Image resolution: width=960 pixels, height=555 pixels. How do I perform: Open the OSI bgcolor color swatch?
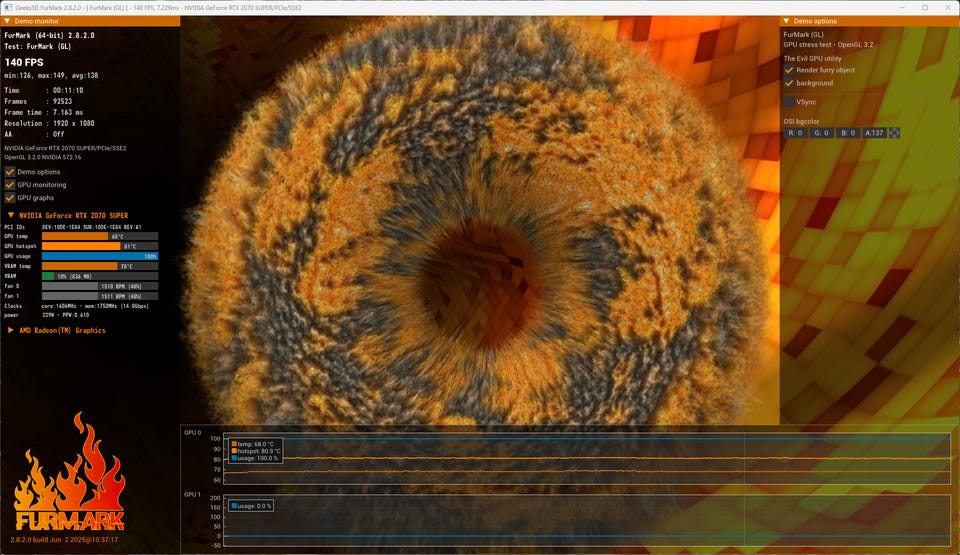pyautogui.click(x=894, y=133)
